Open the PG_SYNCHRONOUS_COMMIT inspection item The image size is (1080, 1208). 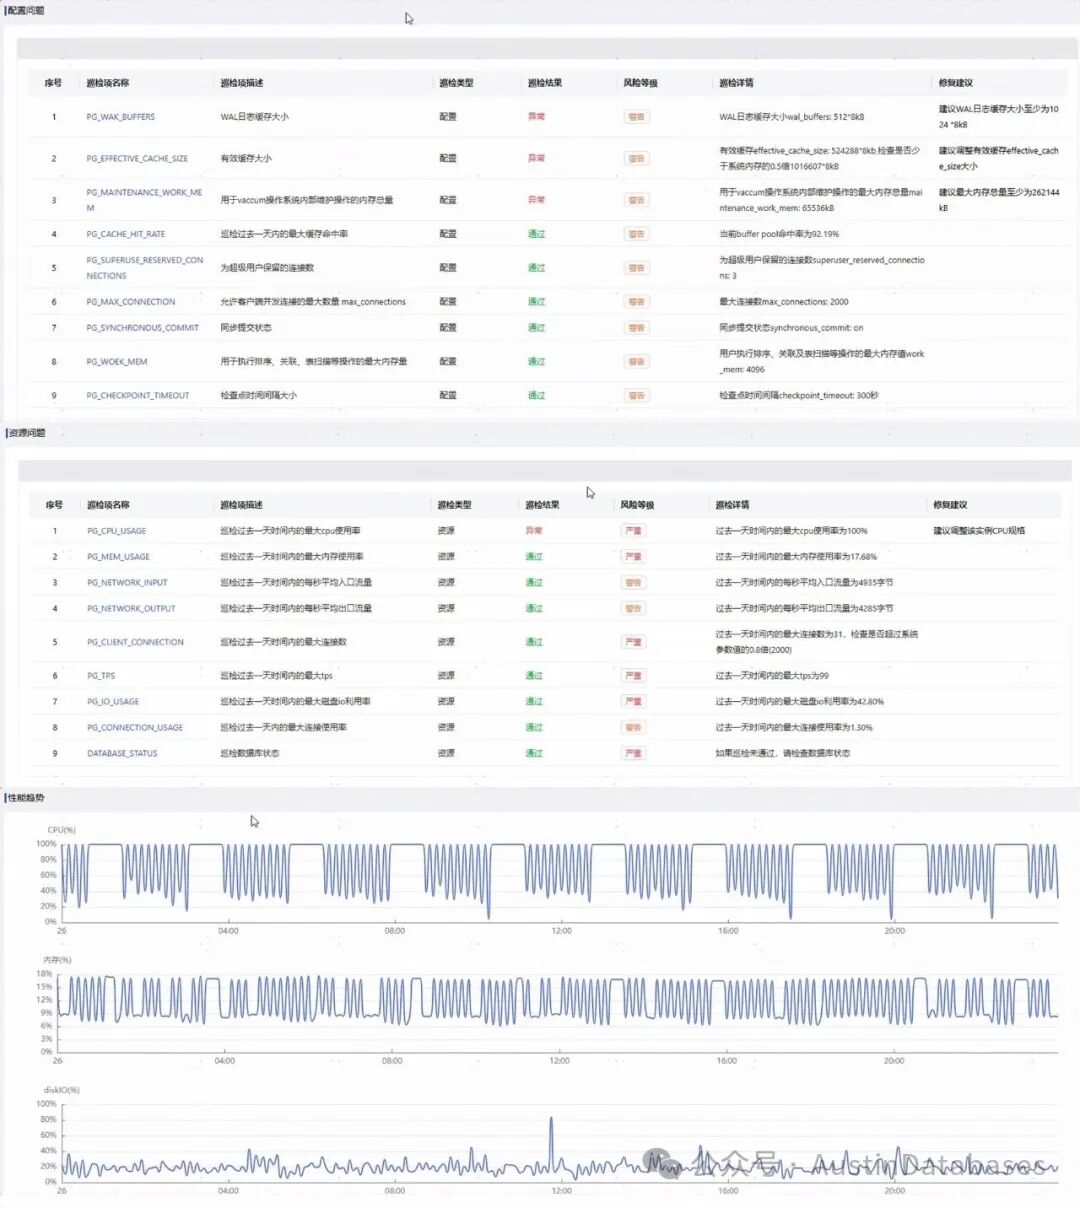click(142, 328)
